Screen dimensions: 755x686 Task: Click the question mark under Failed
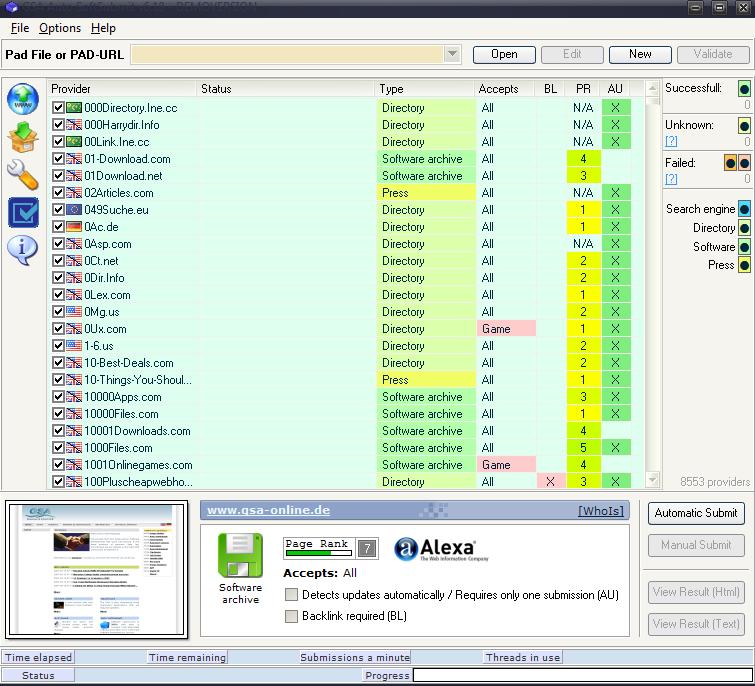pyautogui.click(x=671, y=179)
